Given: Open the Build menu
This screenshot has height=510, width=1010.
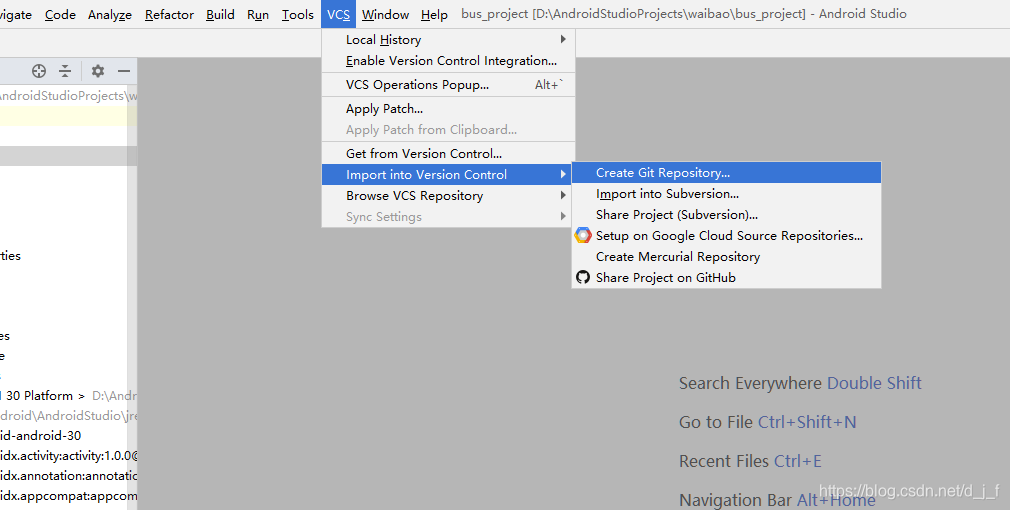Looking at the screenshot, I should [220, 14].
